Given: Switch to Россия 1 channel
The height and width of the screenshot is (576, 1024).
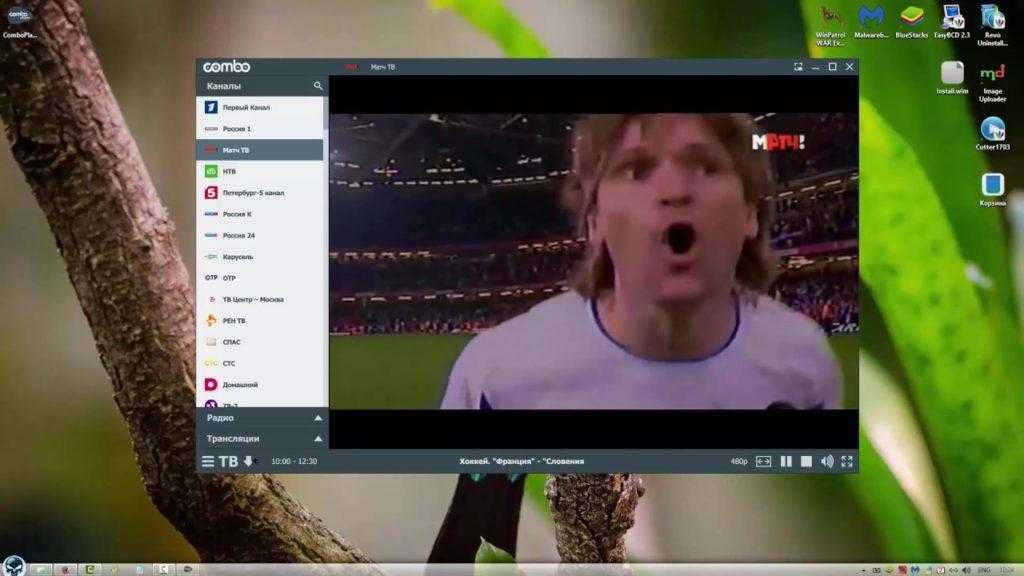Looking at the screenshot, I should [x=237, y=129].
